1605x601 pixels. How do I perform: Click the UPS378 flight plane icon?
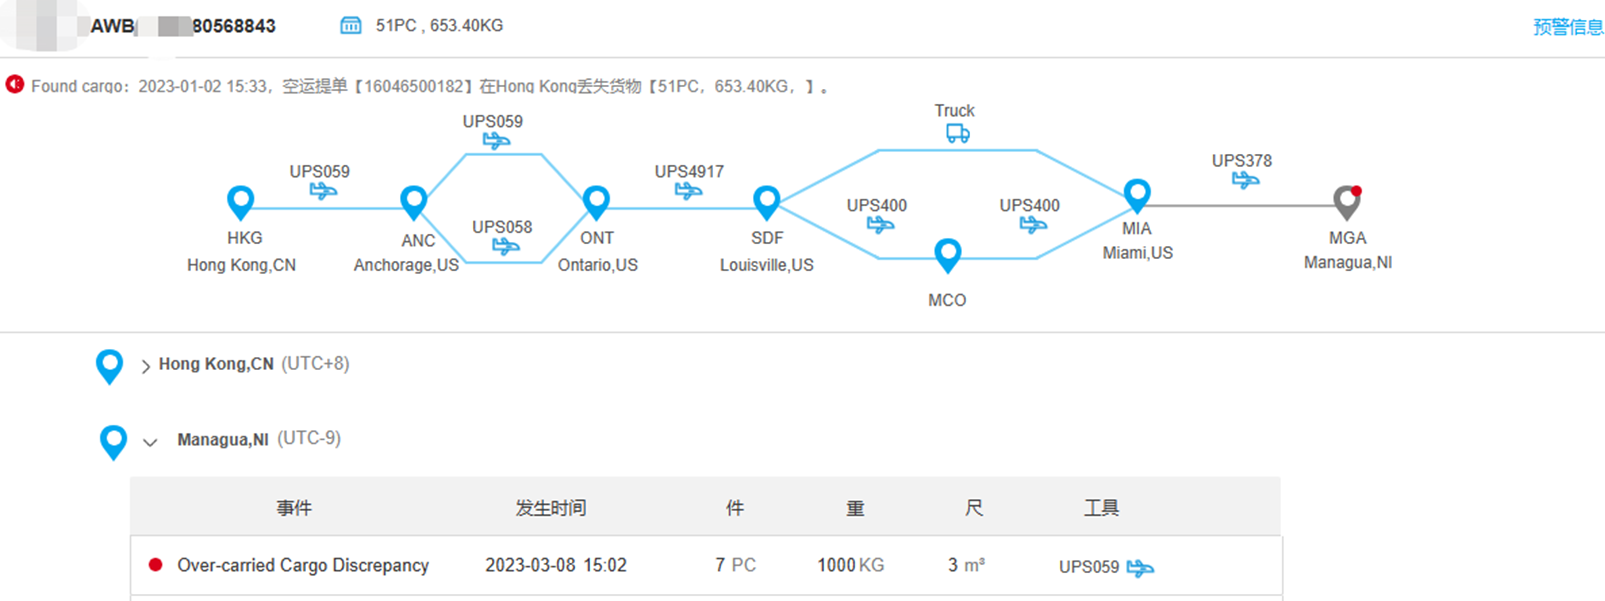[1245, 180]
